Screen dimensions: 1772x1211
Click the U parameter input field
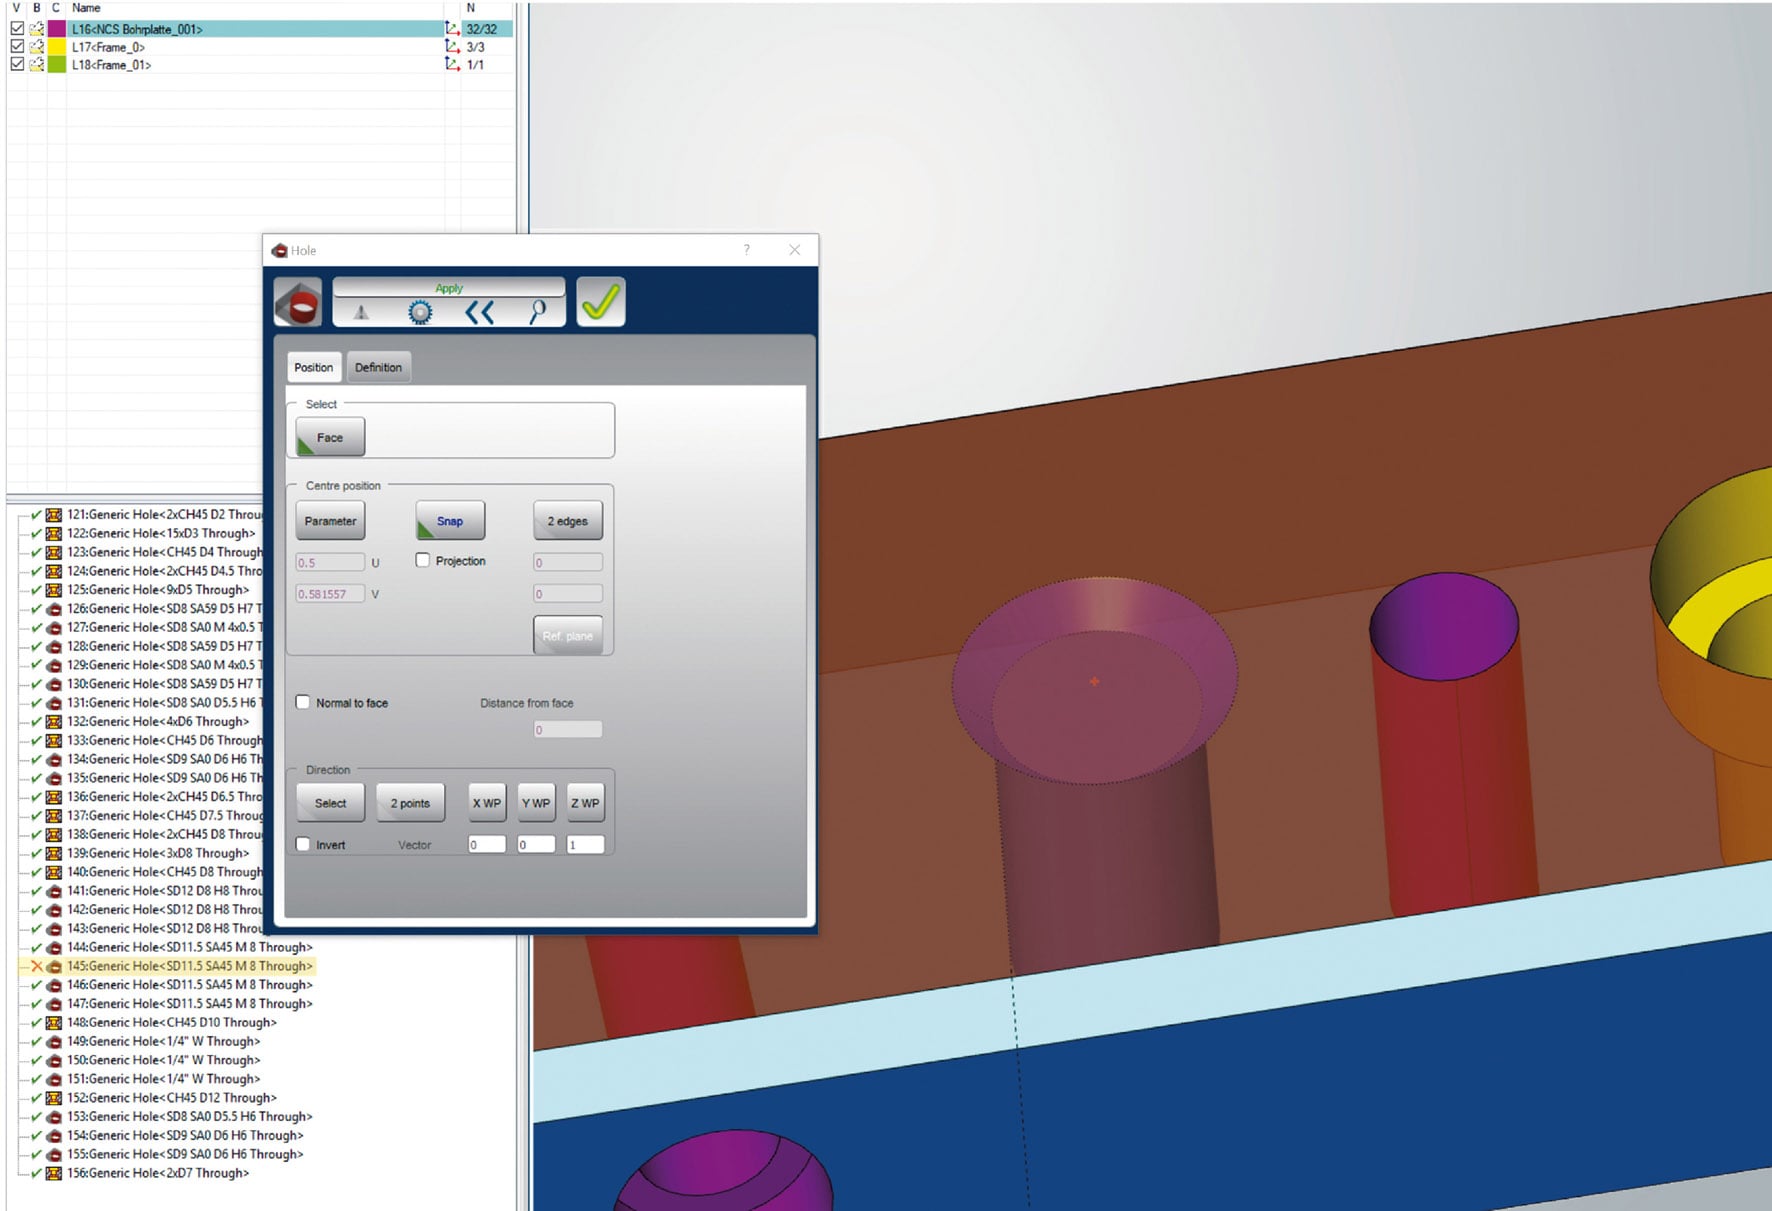[x=330, y=563]
